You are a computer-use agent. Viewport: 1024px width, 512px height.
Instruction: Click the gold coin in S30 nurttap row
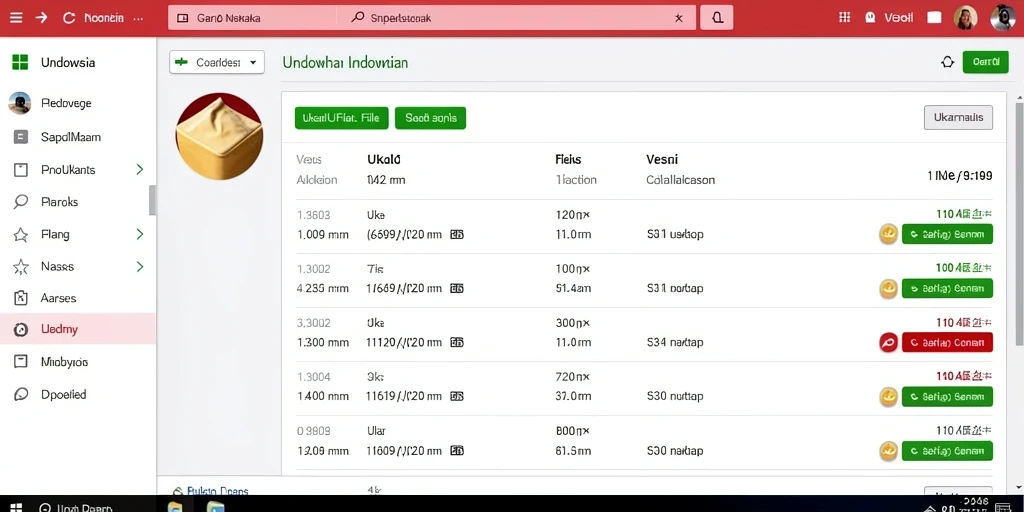click(888, 396)
